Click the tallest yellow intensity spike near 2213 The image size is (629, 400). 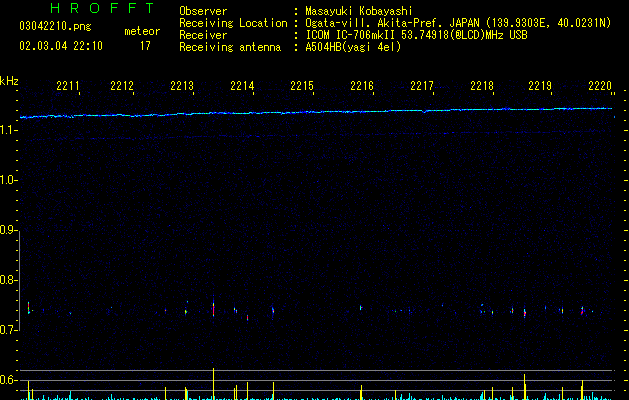(x=213, y=384)
